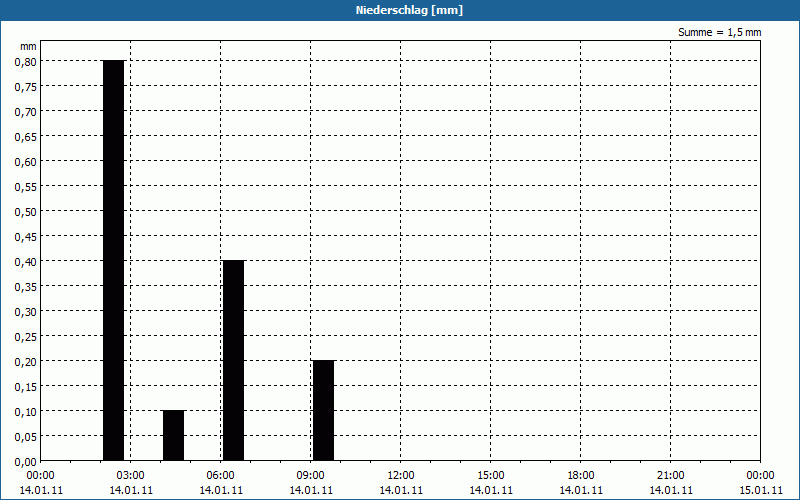Click y-axis value 0,45

coord(26,236)
